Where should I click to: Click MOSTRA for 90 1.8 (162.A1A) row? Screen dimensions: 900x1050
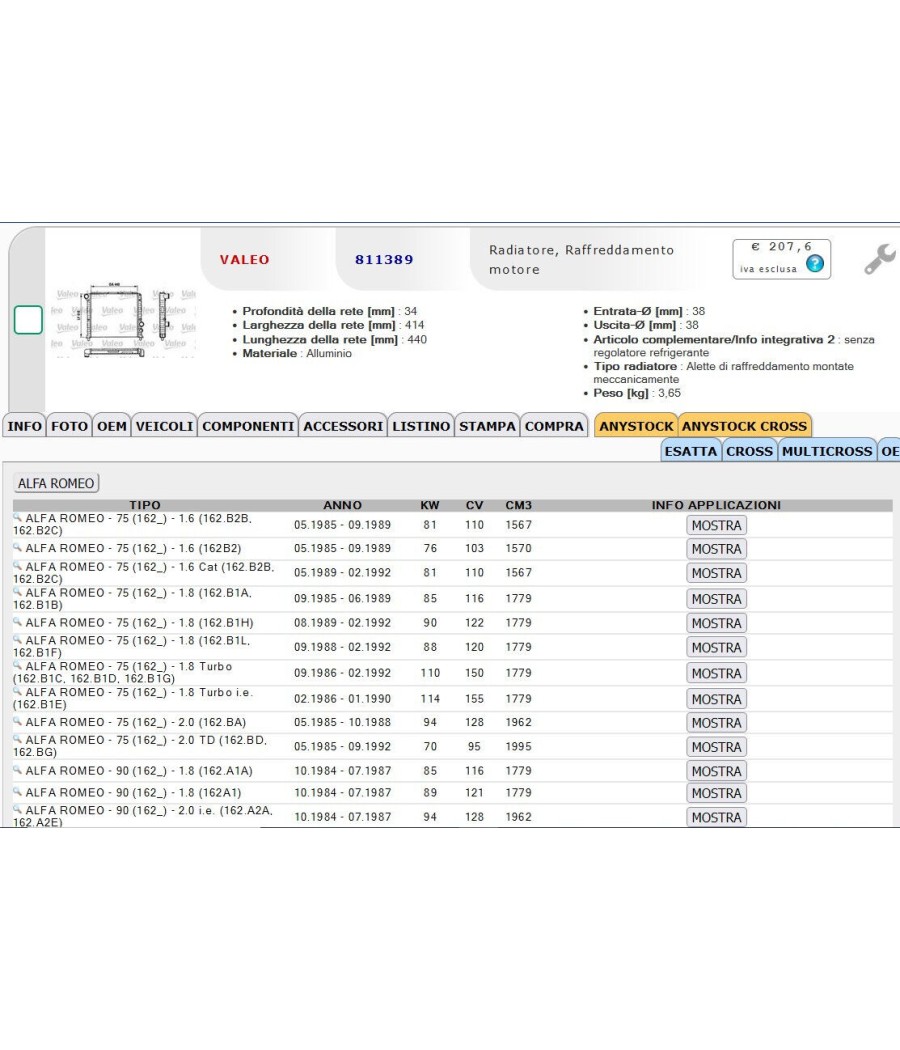(x=717, y=771)
